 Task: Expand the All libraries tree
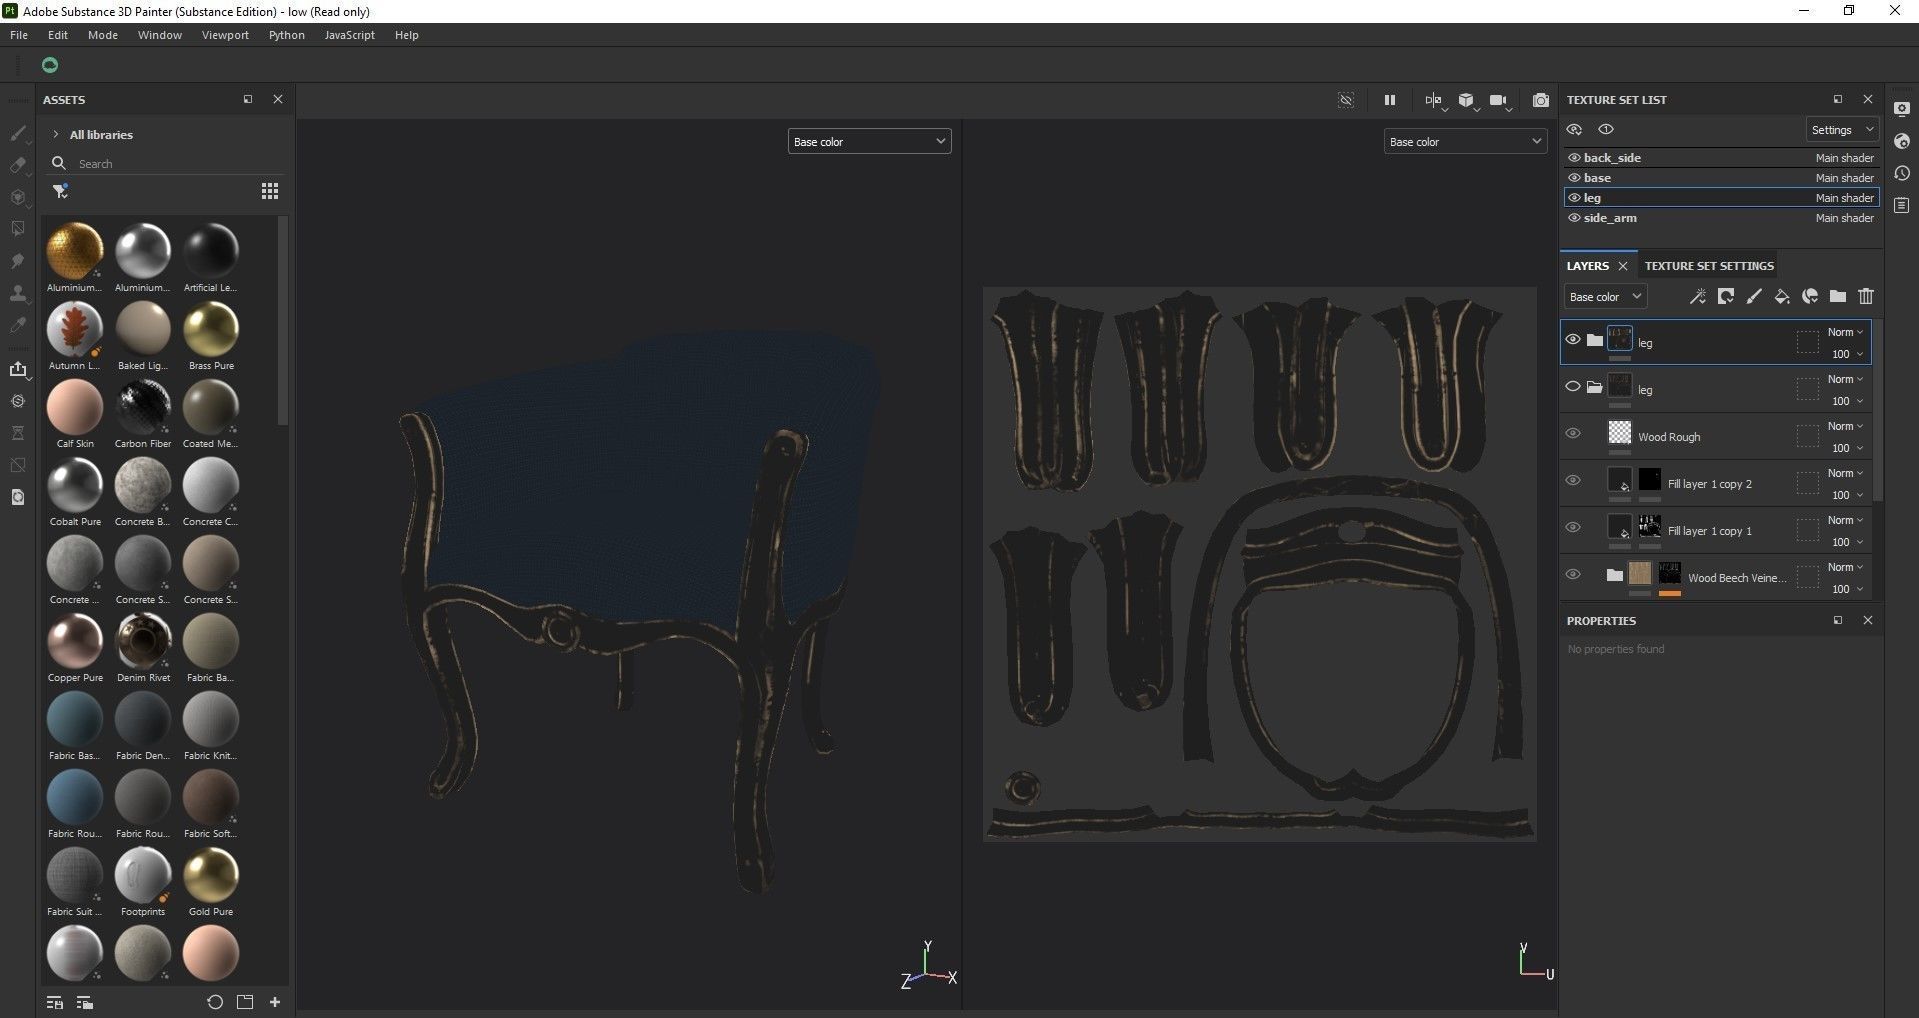[56, 134]
